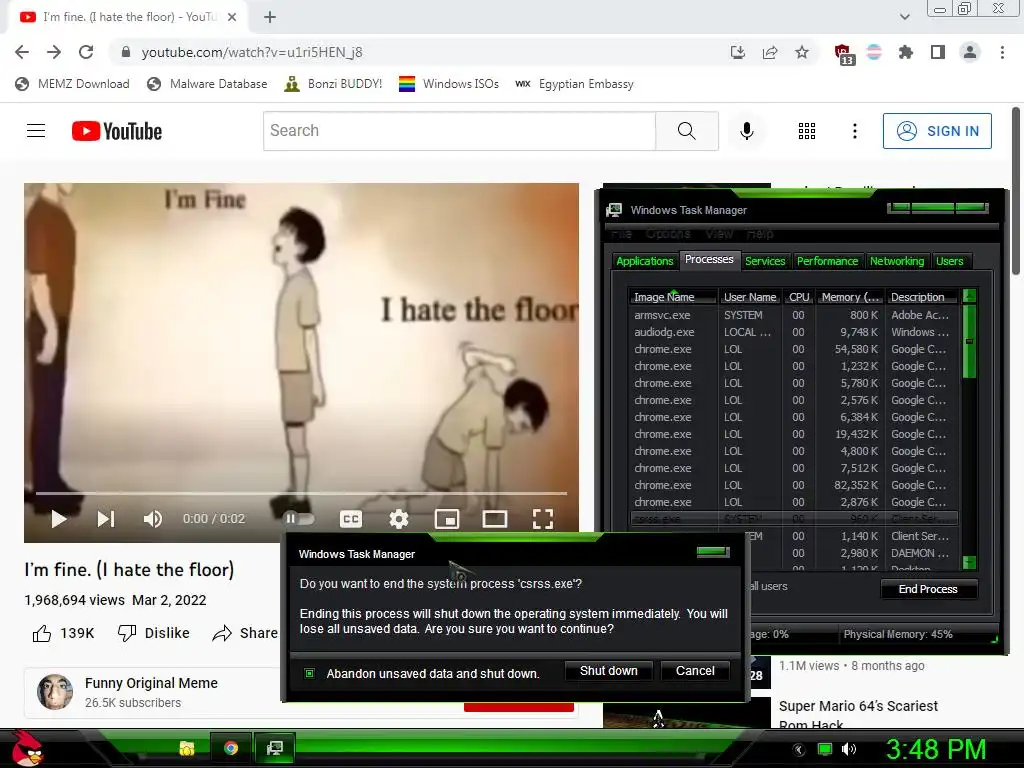Image resolution: width=1024 pixels, height=768 pixels.
Task: Switch to the Processes tab
Action: 709,259
